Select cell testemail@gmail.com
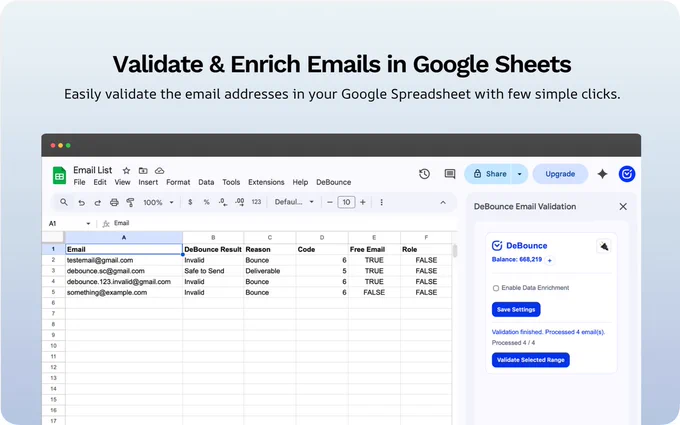This screenshot has width=680, height=425. click(124, 260)
